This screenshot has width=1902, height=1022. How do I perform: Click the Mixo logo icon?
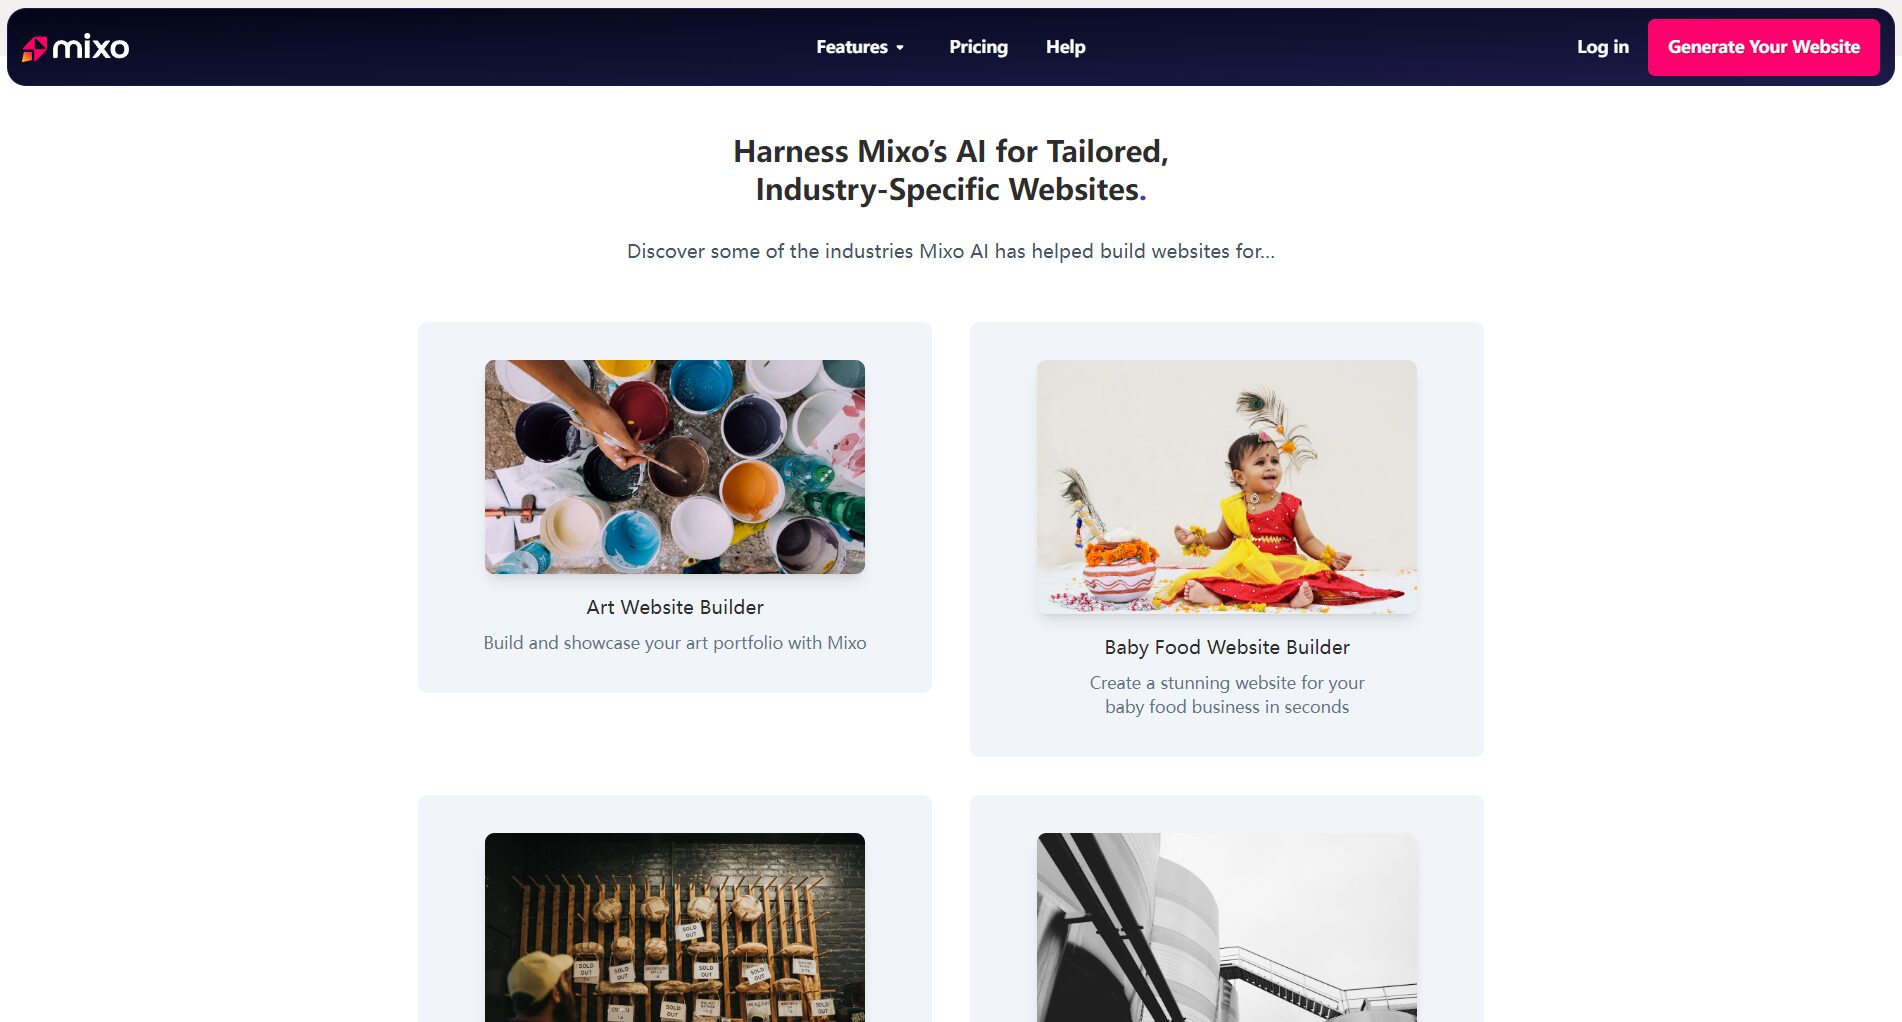[x=34, y=48]
